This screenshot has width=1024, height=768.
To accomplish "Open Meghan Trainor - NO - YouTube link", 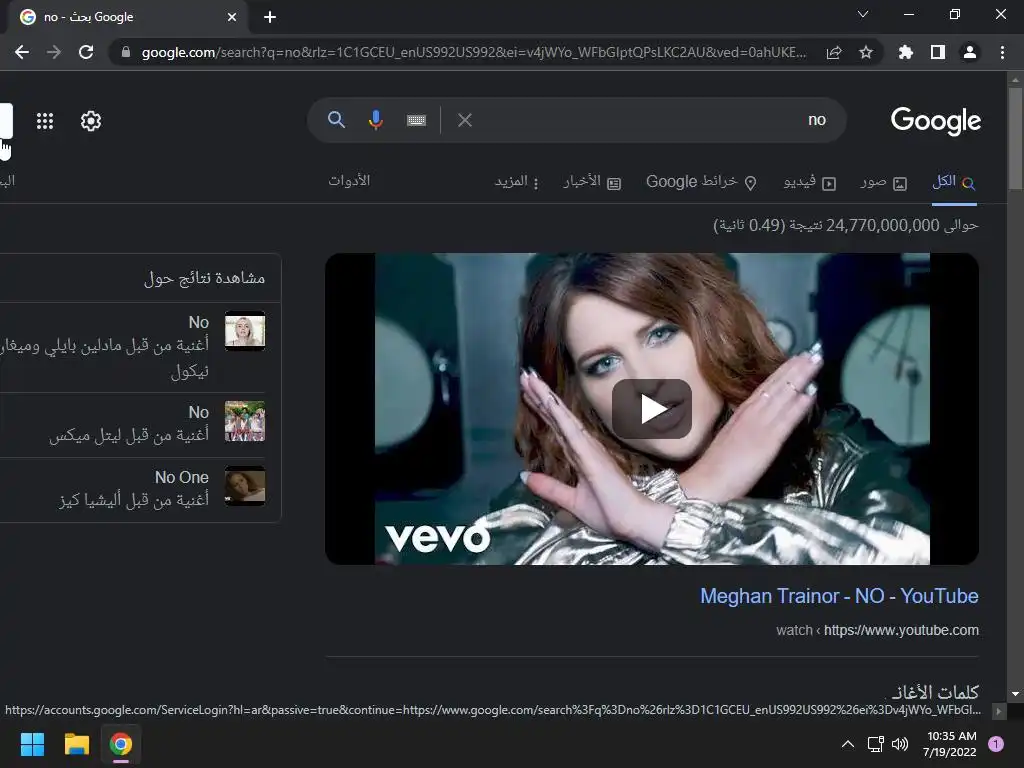I will coord(839,596).
